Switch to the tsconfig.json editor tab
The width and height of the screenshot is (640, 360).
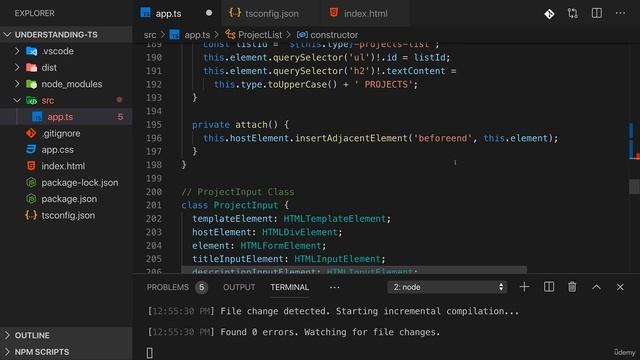pos(271,13)
